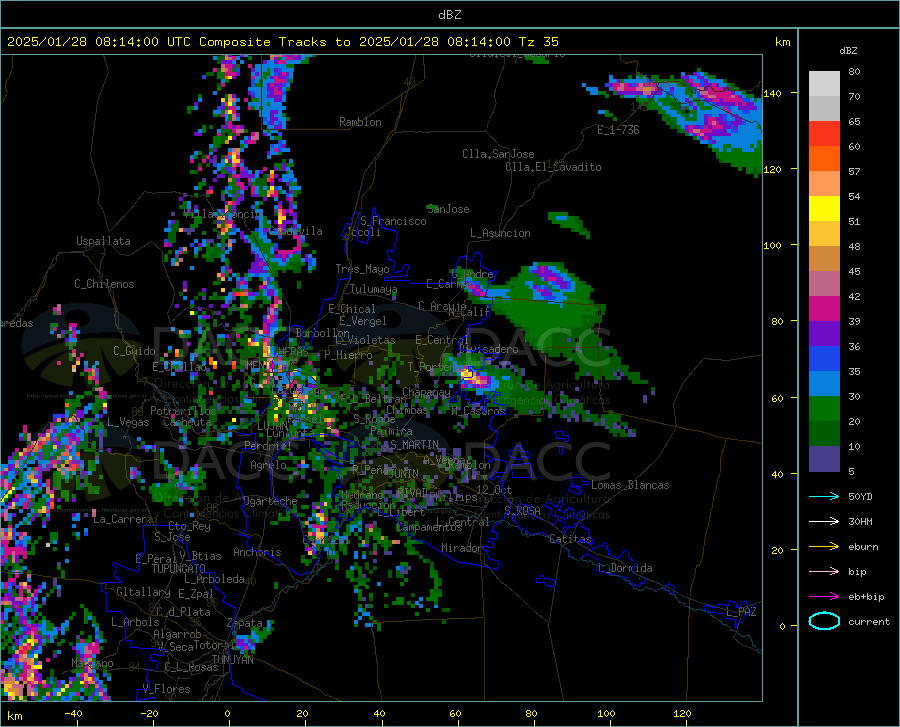Click the cyan 'current' ellipse legend icon

[824, 621]
